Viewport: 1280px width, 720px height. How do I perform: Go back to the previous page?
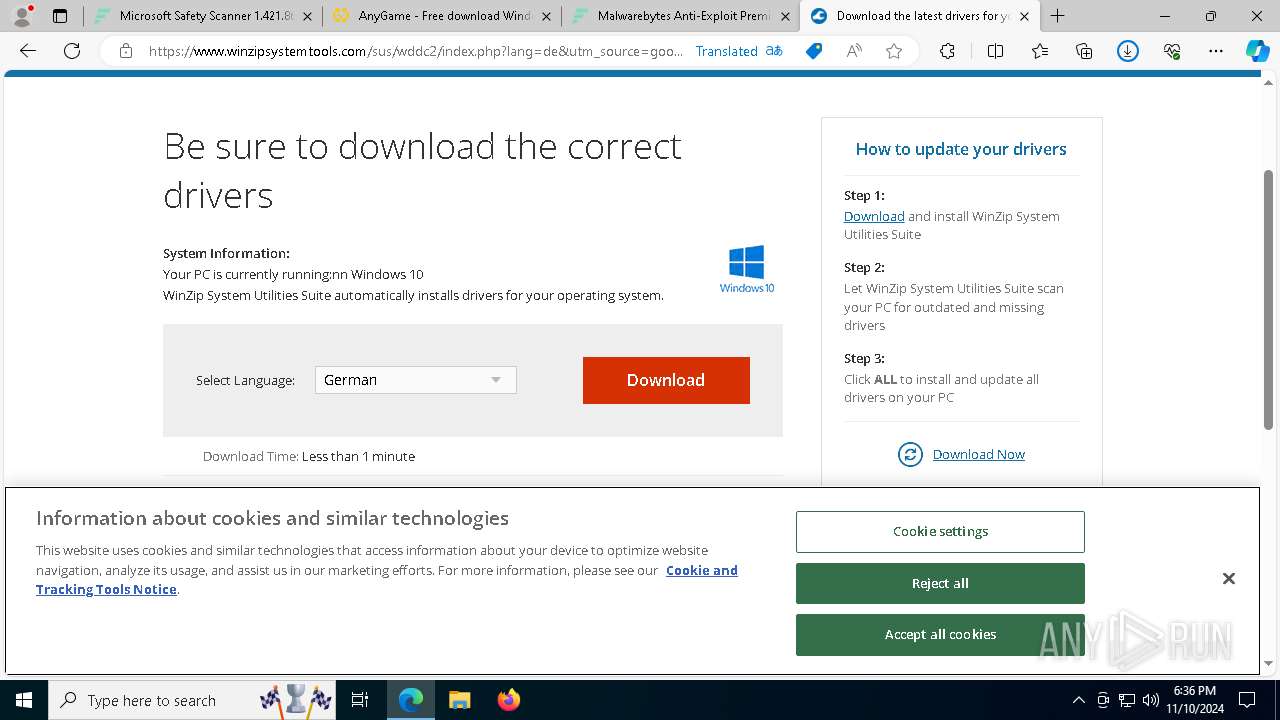[x=28, y=51]
